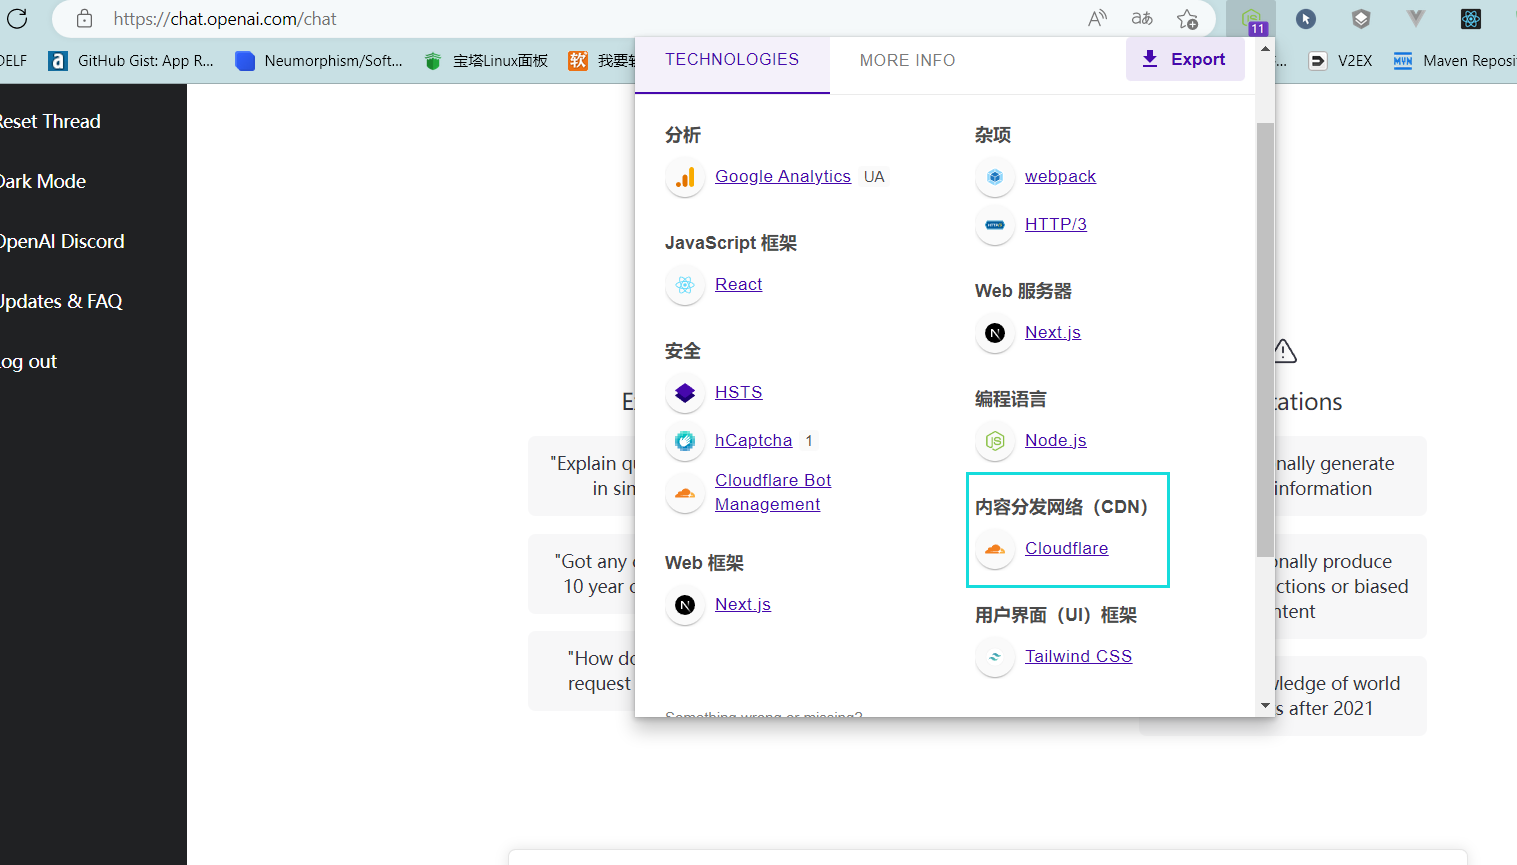Click the React atom icon in JavaScript frameworks
Image resolution: width=1517 pixels, height=865 pixels.
coord(684,285)
